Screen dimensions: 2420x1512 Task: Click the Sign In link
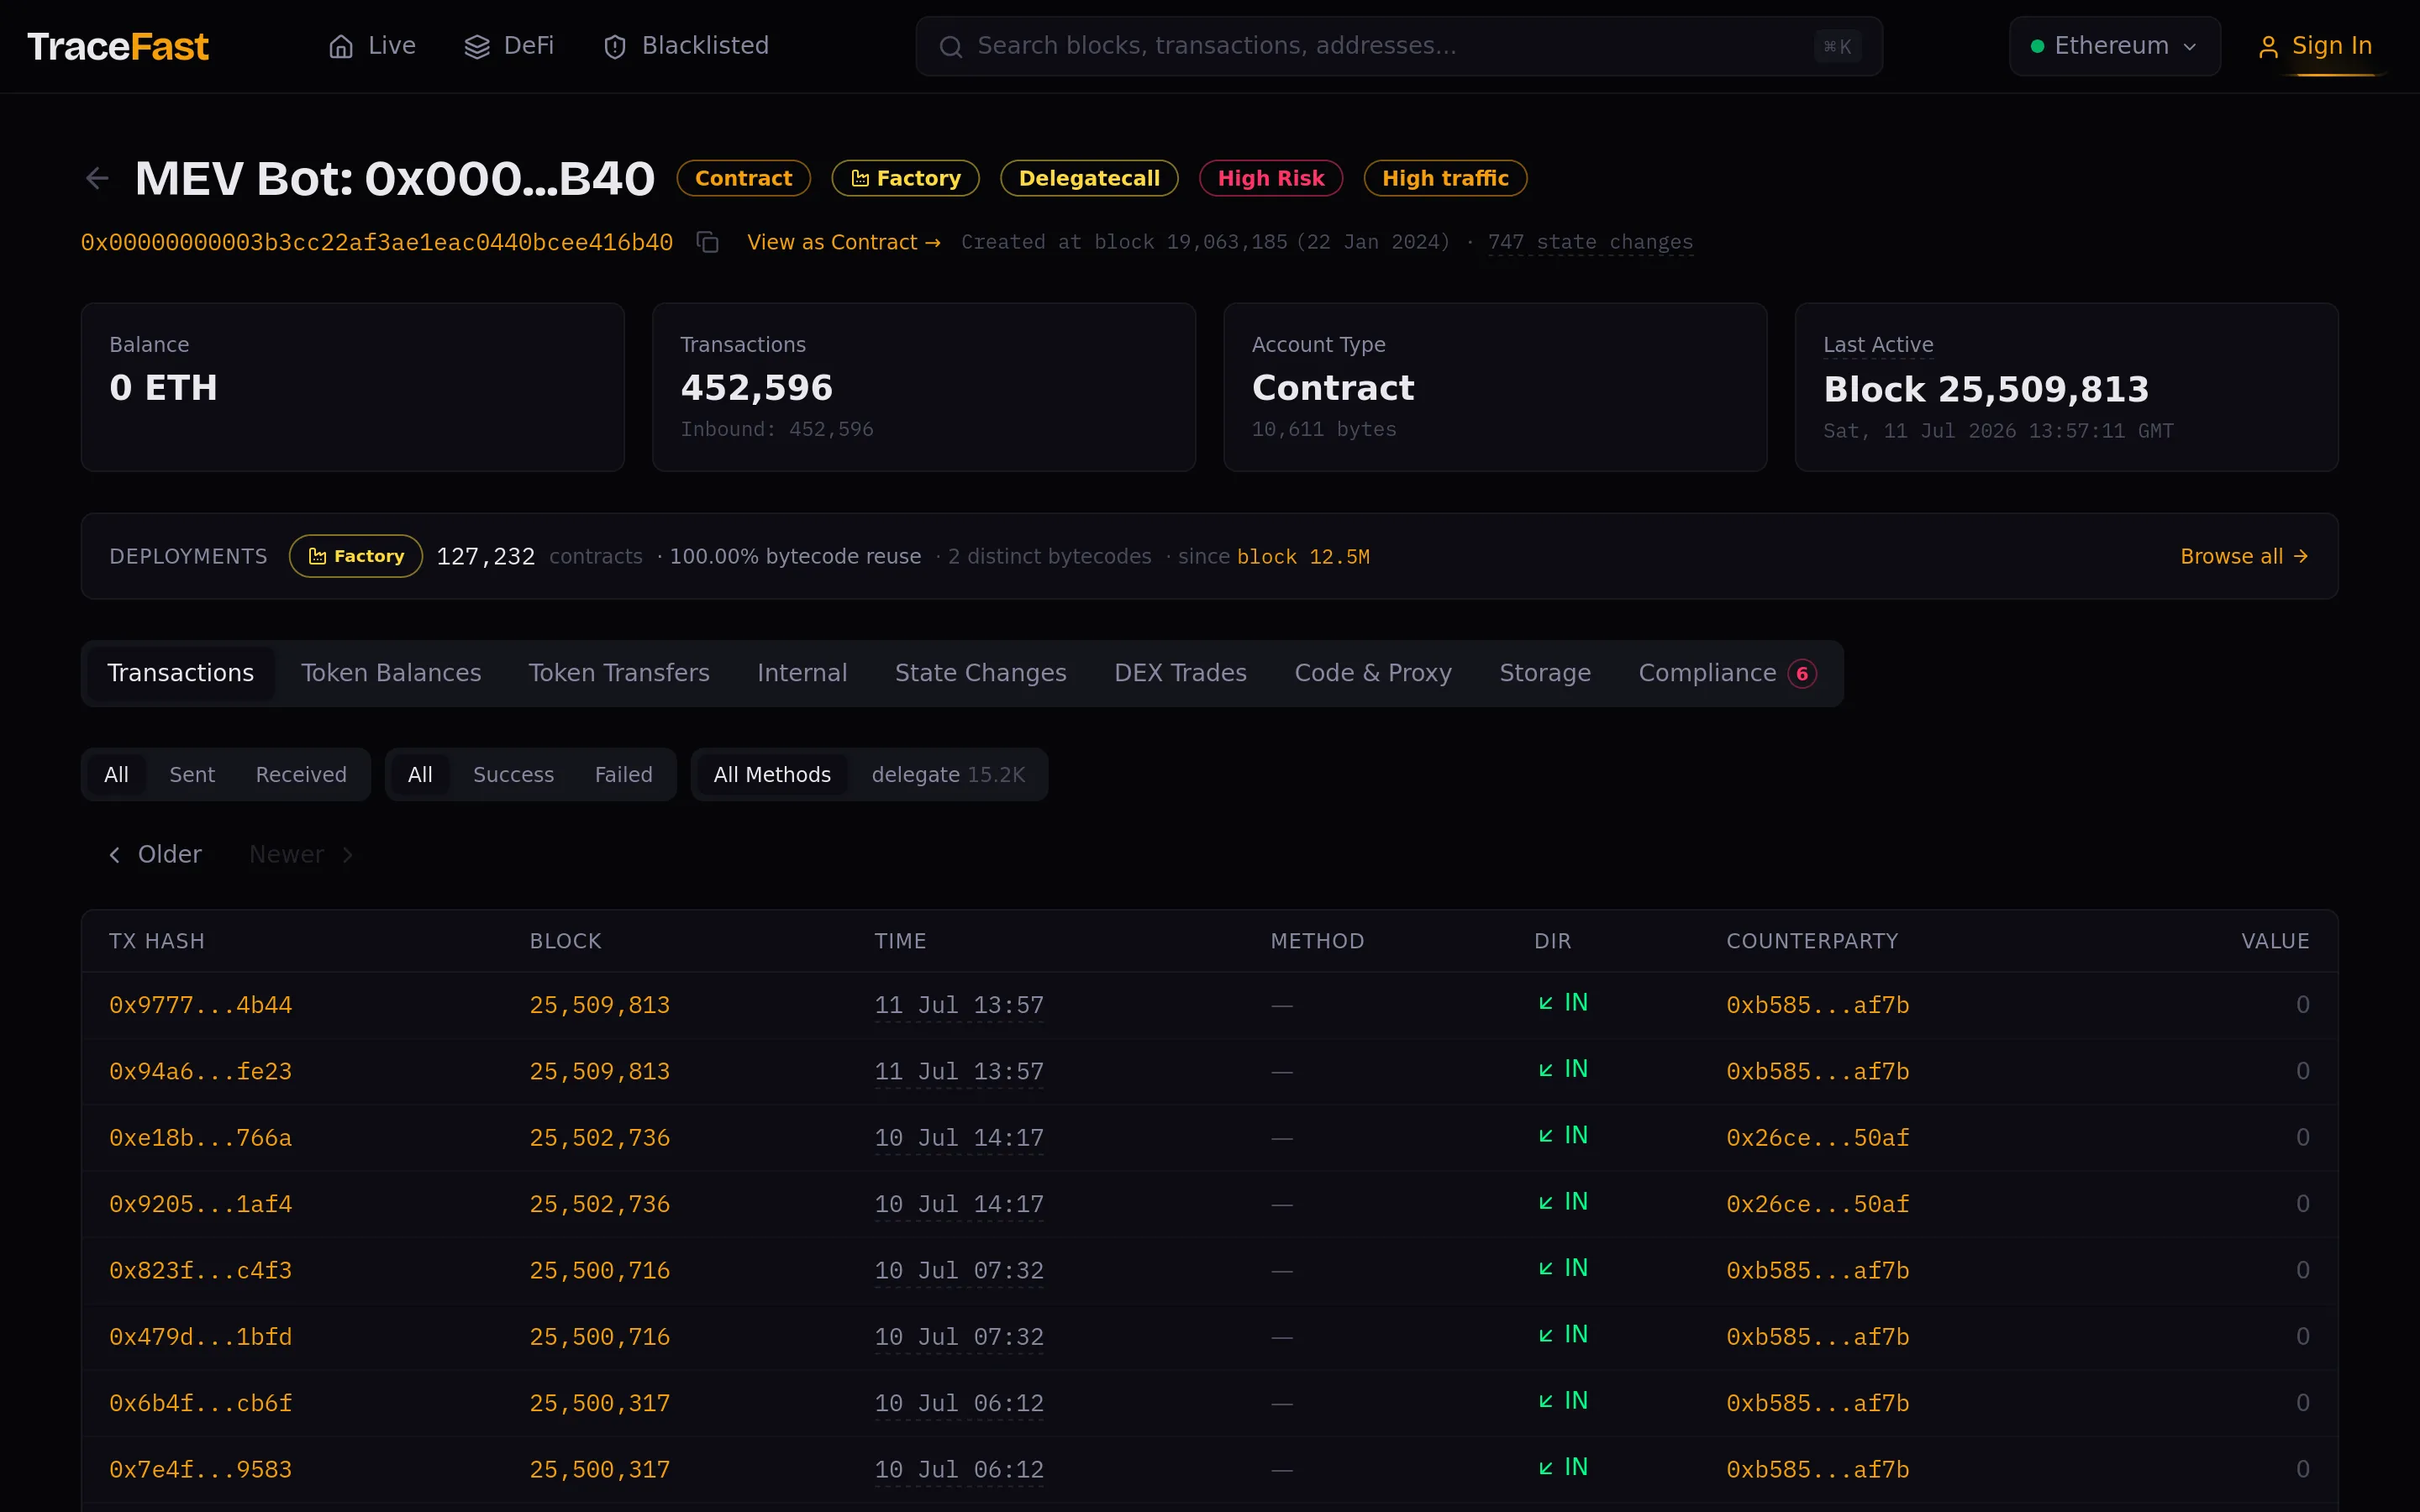pyautogui.click(x=2315, y=46)
